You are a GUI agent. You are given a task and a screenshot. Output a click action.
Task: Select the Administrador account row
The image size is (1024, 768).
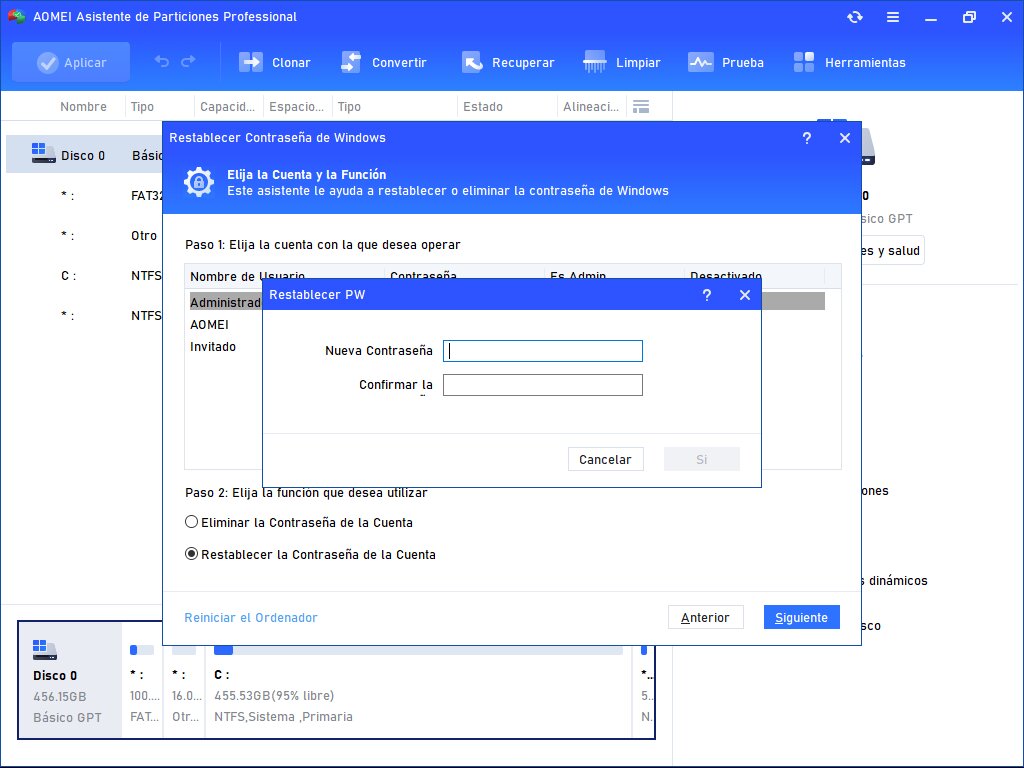point(225,302)
